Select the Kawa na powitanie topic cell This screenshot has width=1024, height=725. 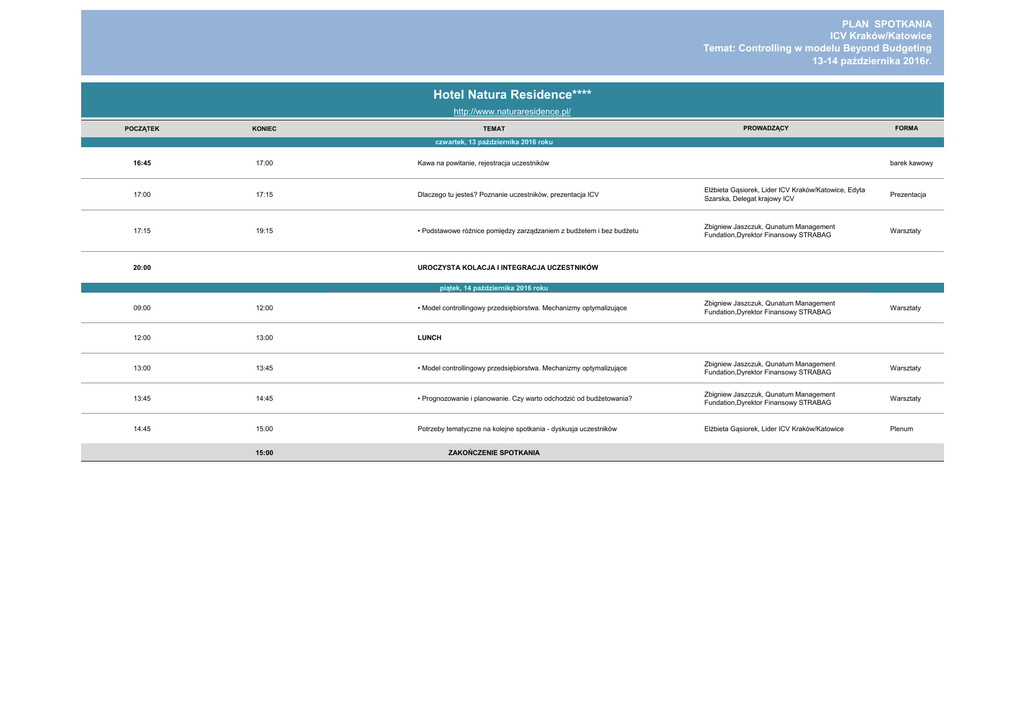483,162
